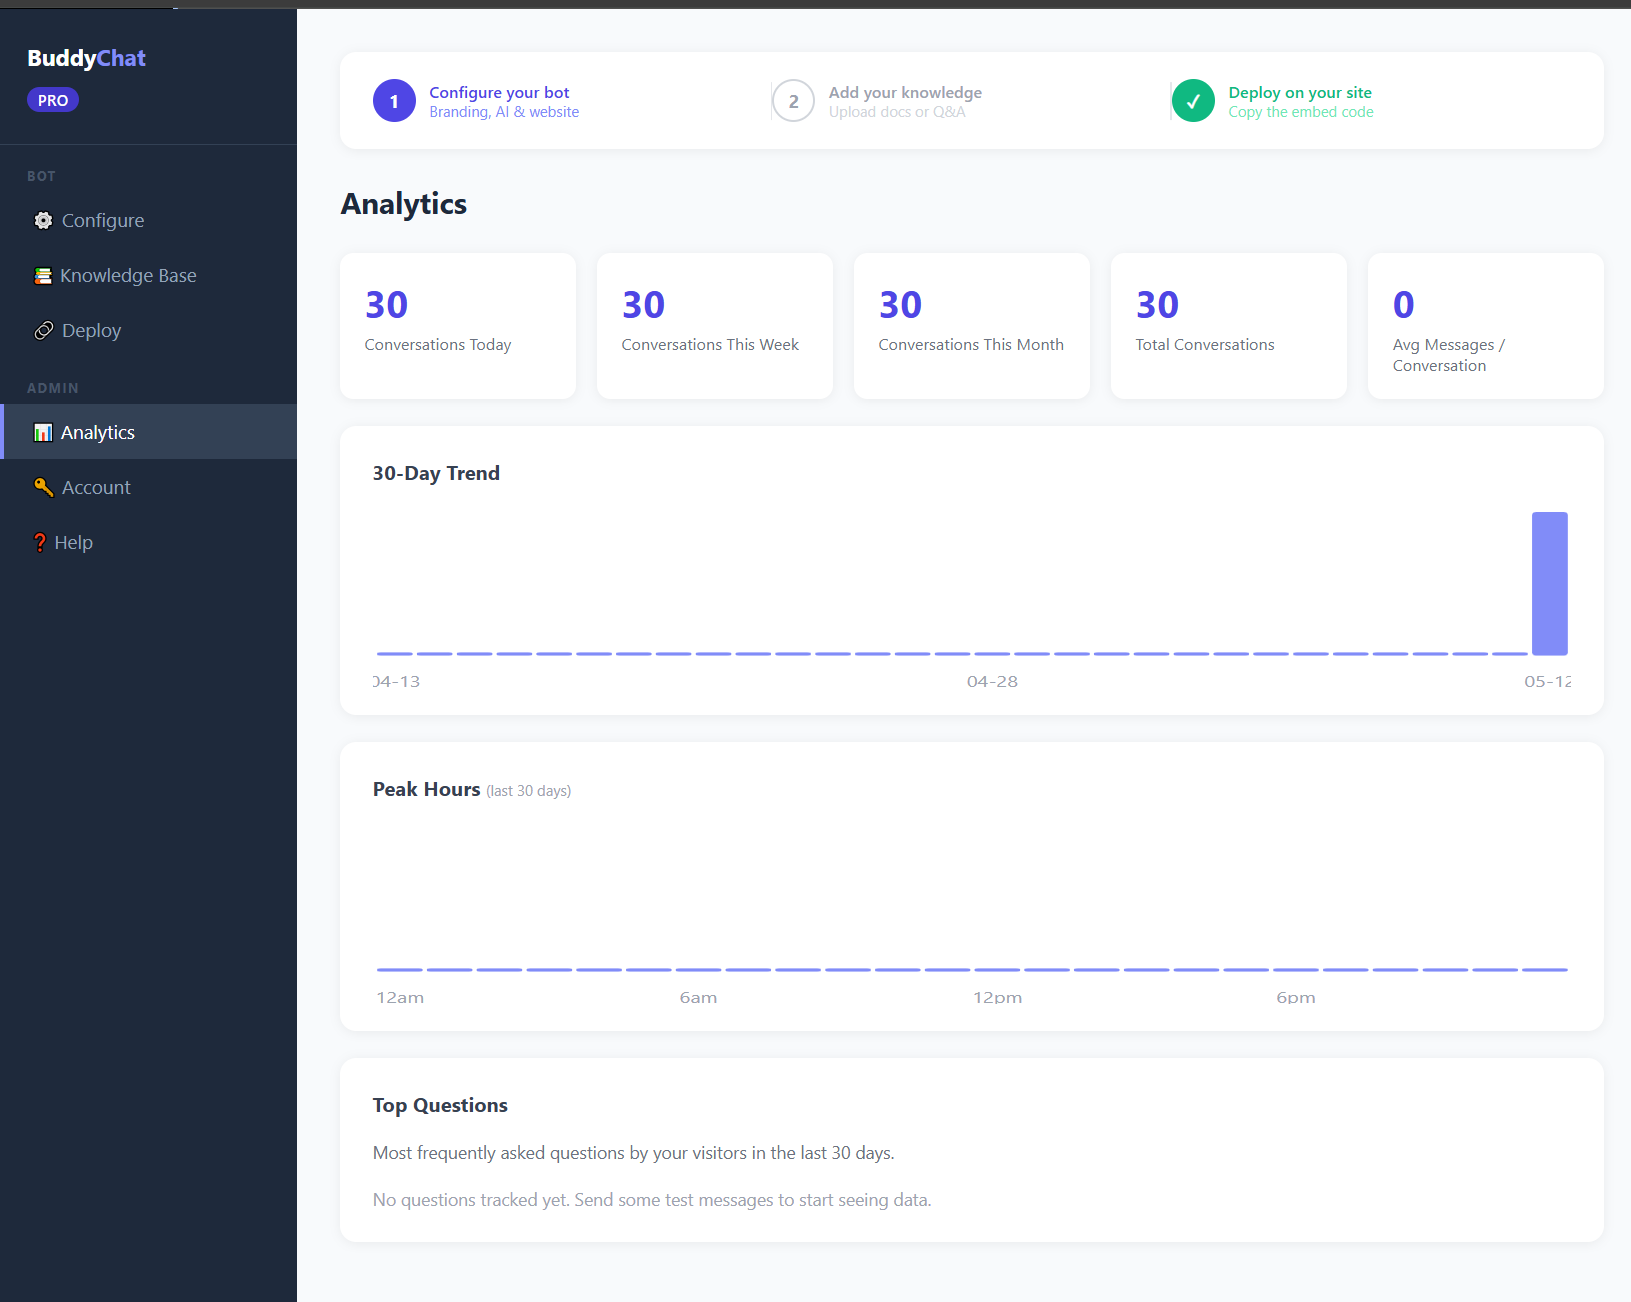Click the '(last 30 days)' note
This screenshot has height=1302, width=1631.
529,791
